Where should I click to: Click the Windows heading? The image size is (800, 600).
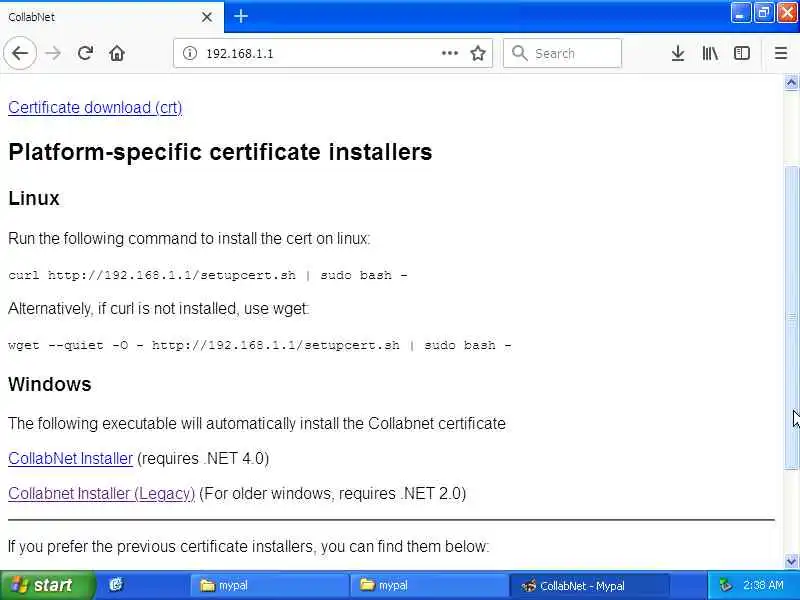[49, 384]
